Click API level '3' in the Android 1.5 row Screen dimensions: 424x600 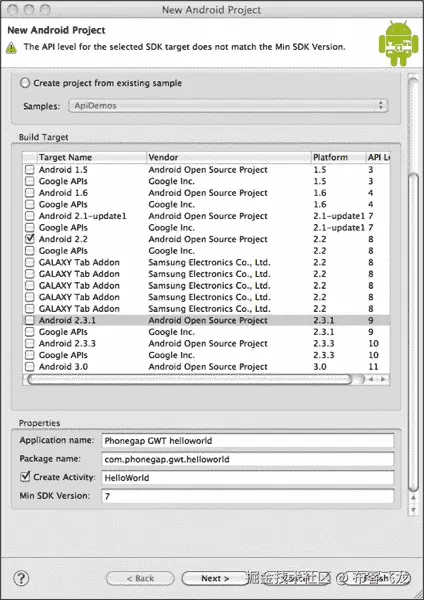click(x=370, y=170)
